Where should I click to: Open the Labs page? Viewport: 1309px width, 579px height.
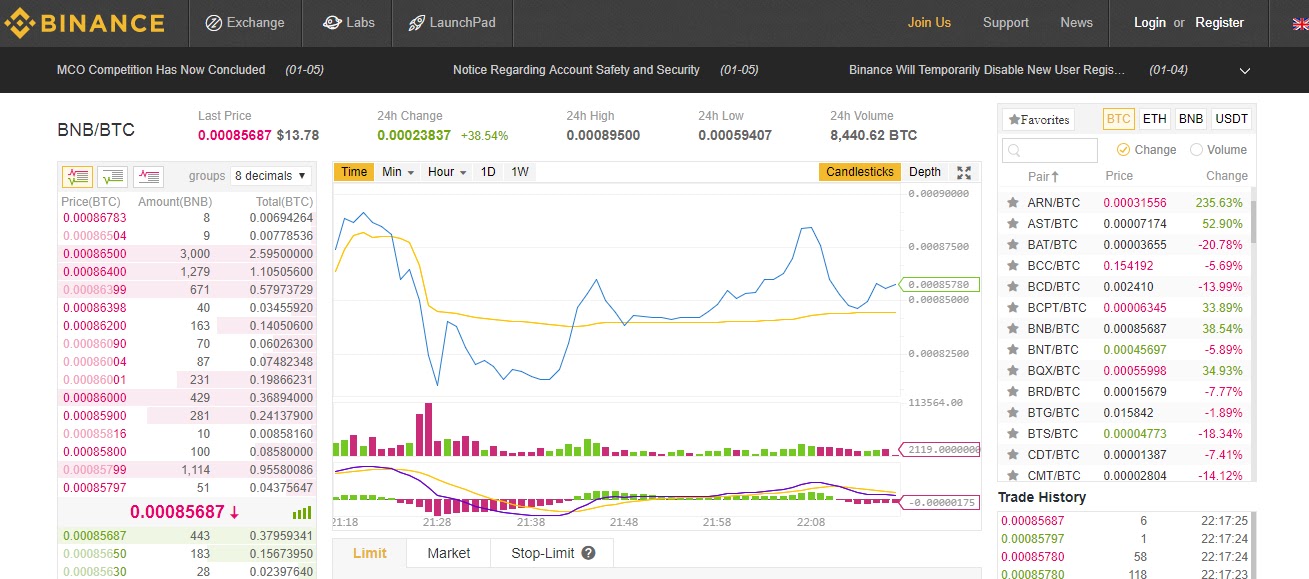pos(349,22)
